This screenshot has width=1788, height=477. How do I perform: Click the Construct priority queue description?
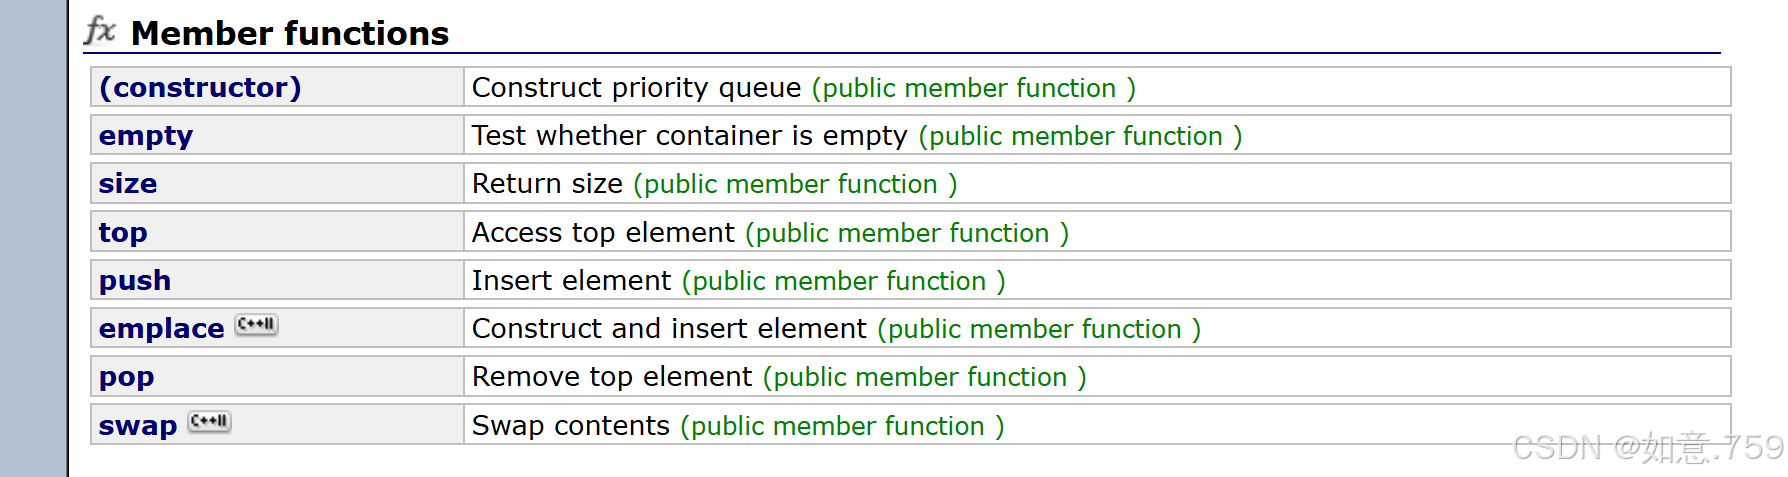636,87
